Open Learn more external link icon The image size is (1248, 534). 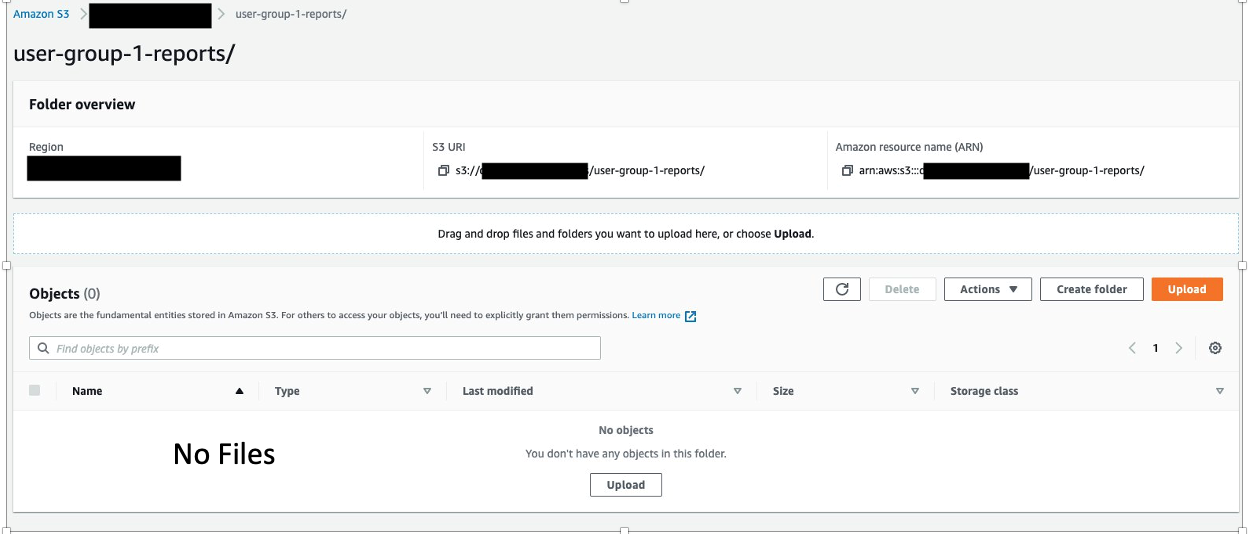690,316
